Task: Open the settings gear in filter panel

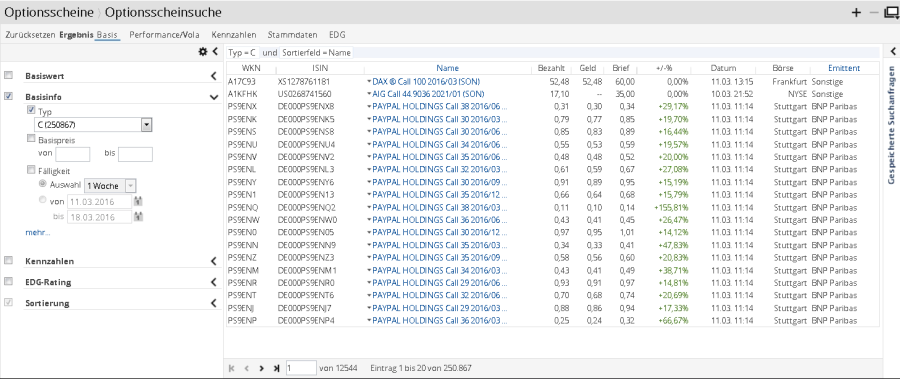Action: 203,52
